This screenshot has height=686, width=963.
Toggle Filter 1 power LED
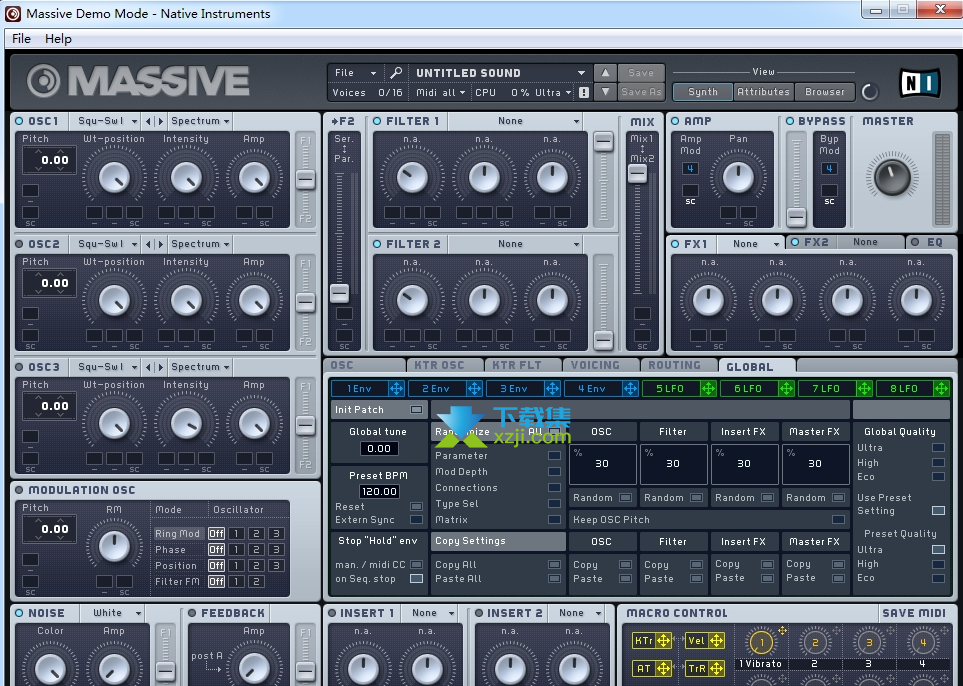tap(376, 121)
